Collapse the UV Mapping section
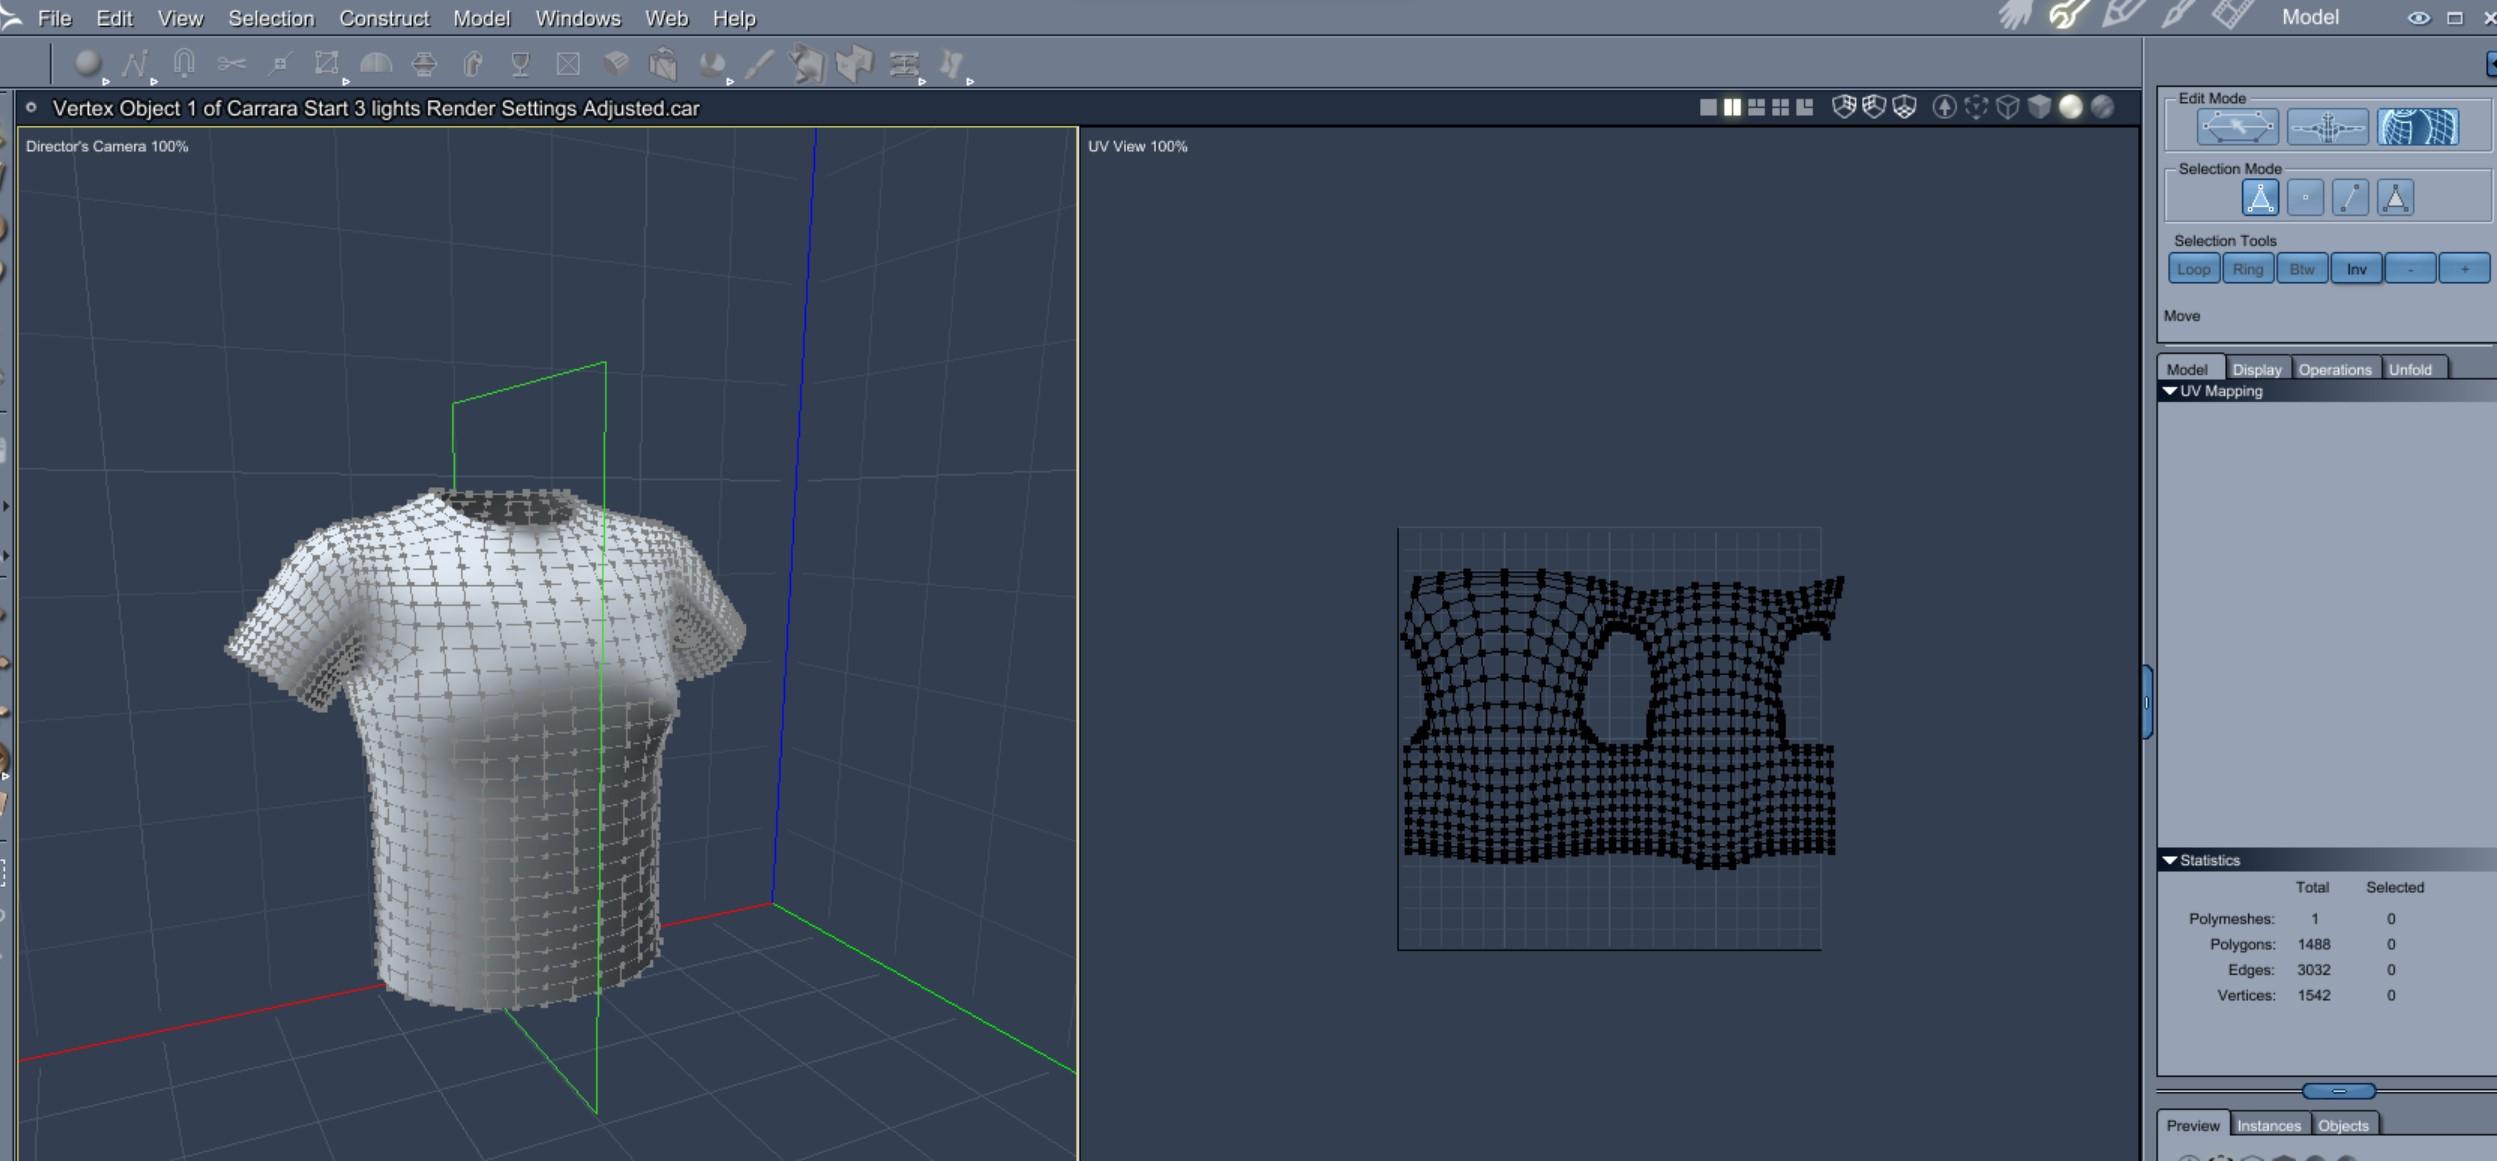 click(x=2169, y=391)
